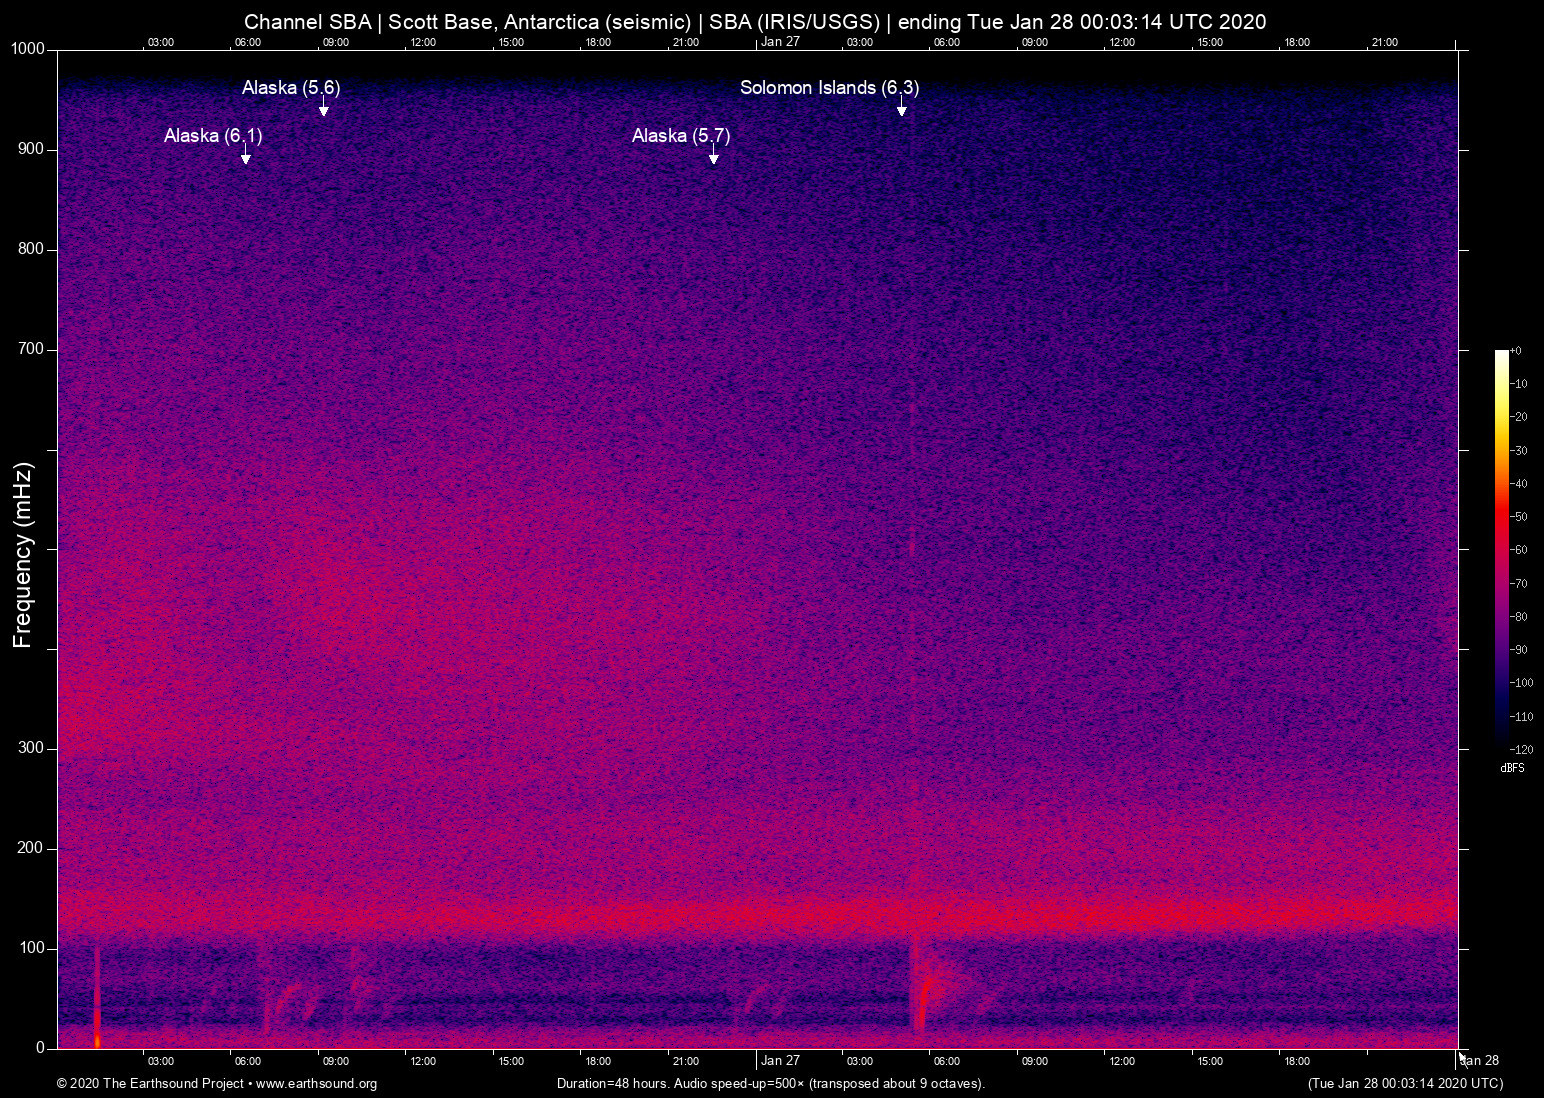Select the Solomon Islands (6.3) text label

point(829,88)
